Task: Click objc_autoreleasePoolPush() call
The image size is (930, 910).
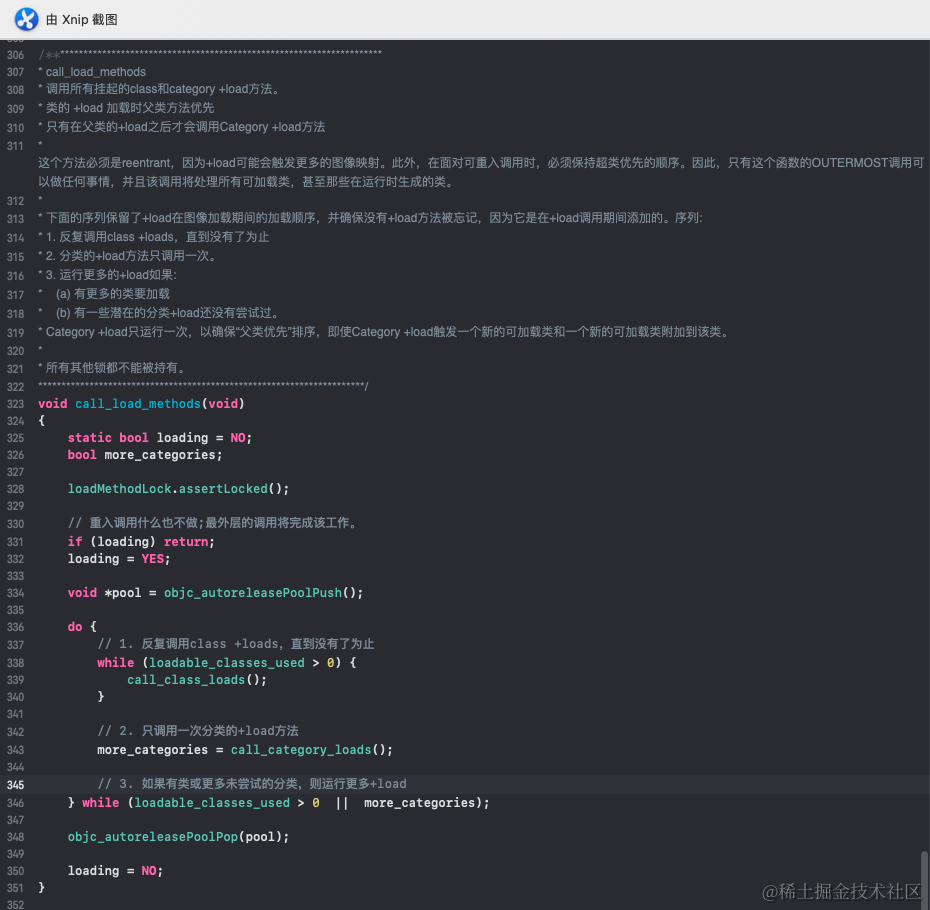Action: click(263, 593)
